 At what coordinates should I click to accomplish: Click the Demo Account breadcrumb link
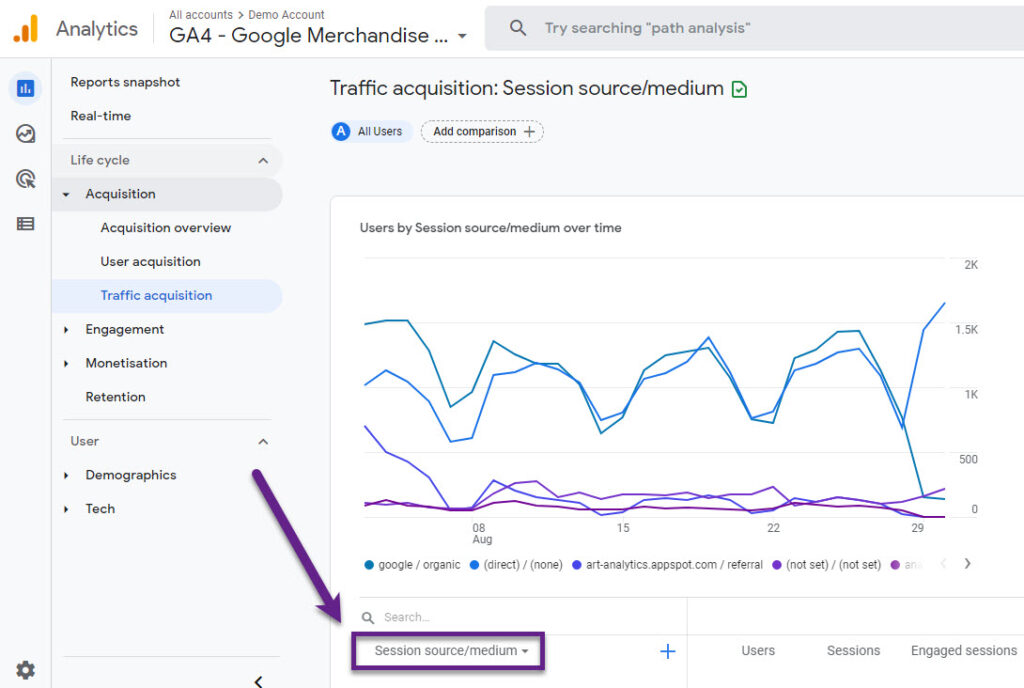click(x=286, y=14)
